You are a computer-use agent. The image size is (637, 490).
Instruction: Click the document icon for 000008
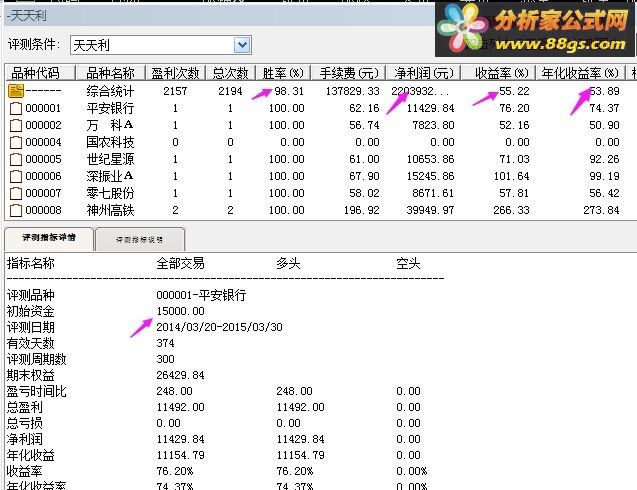pos(16,210)
